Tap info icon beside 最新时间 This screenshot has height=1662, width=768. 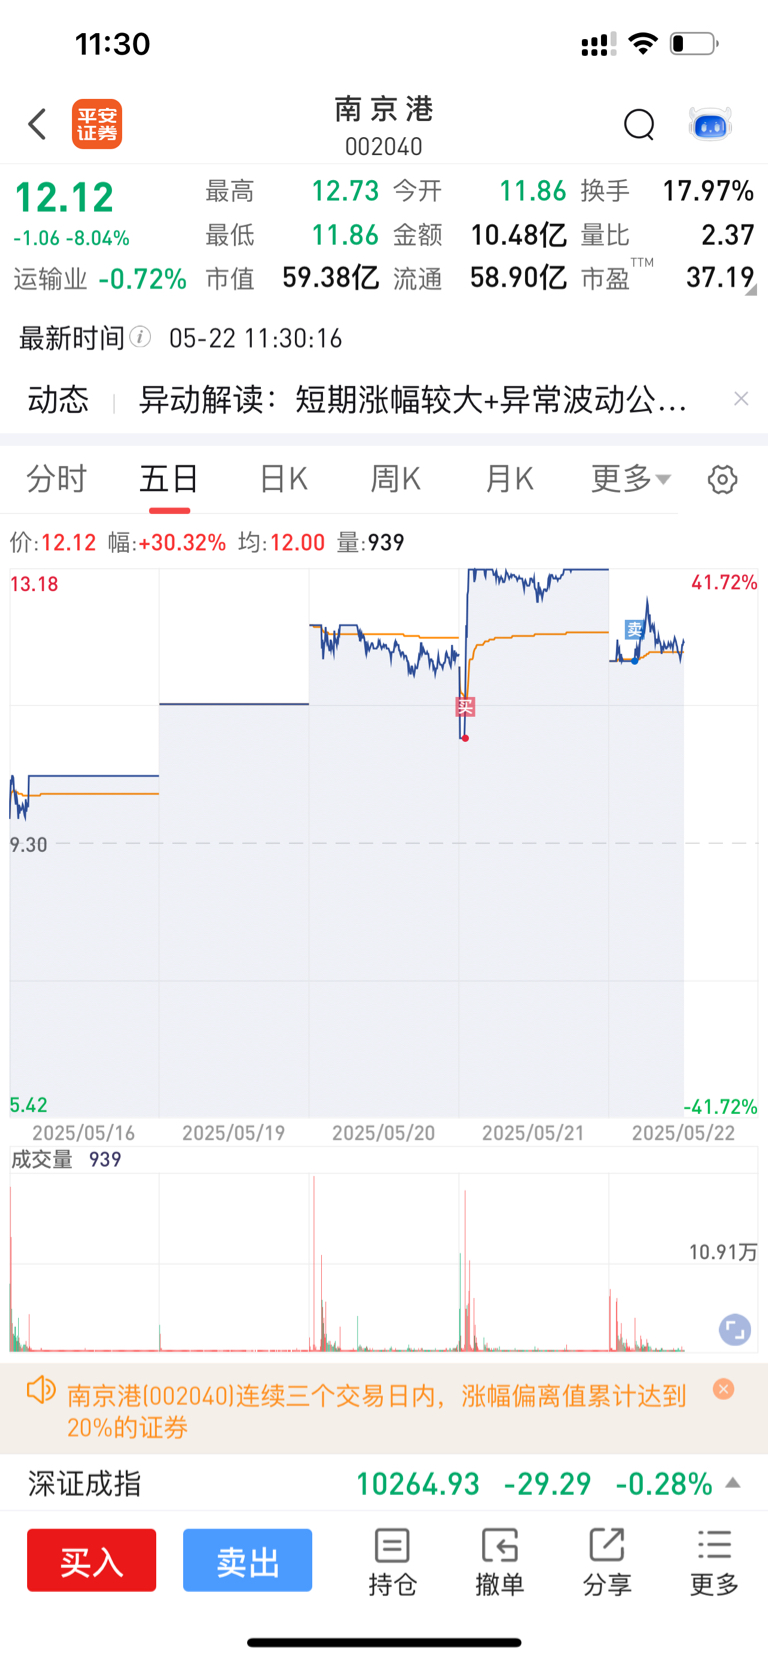pyautogui.click(x=141, y=337)
